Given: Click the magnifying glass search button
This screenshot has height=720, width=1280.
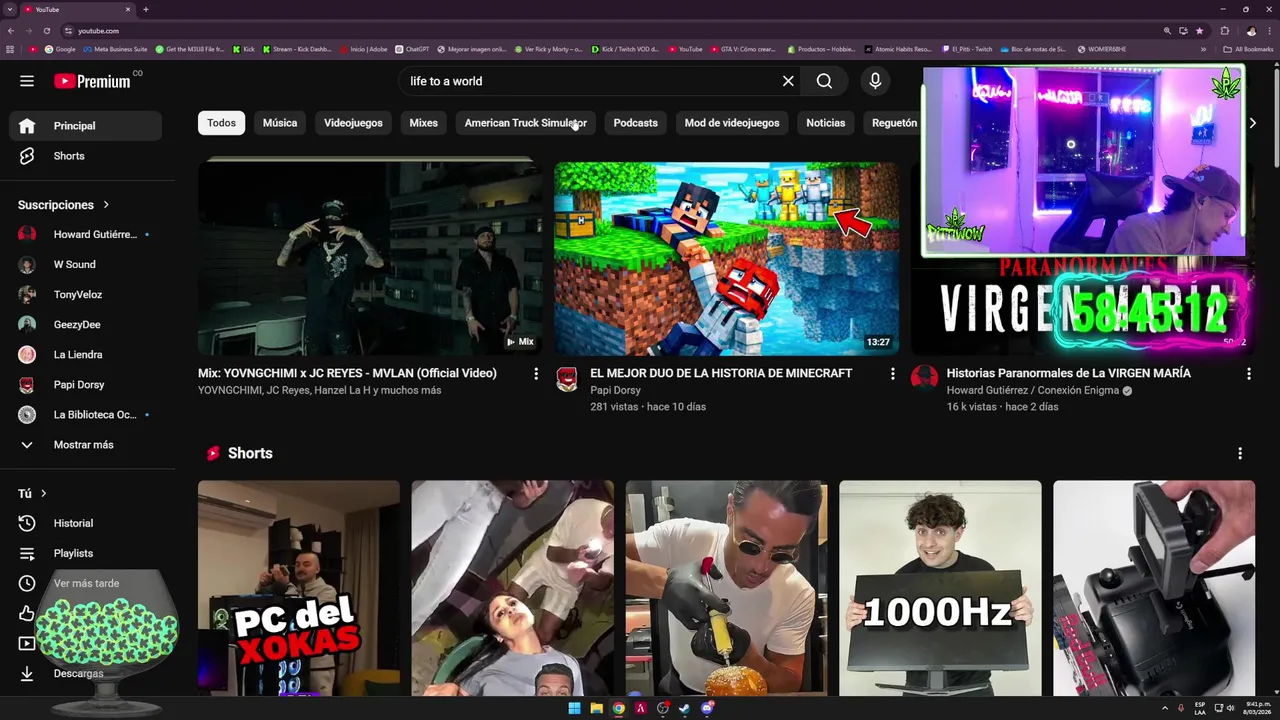Looking at the screenshot, I should (x=824, y=81).
